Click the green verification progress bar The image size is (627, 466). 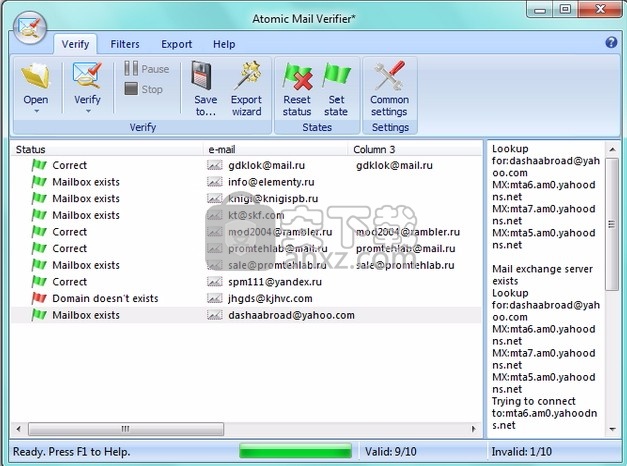(x=295, y=452)
